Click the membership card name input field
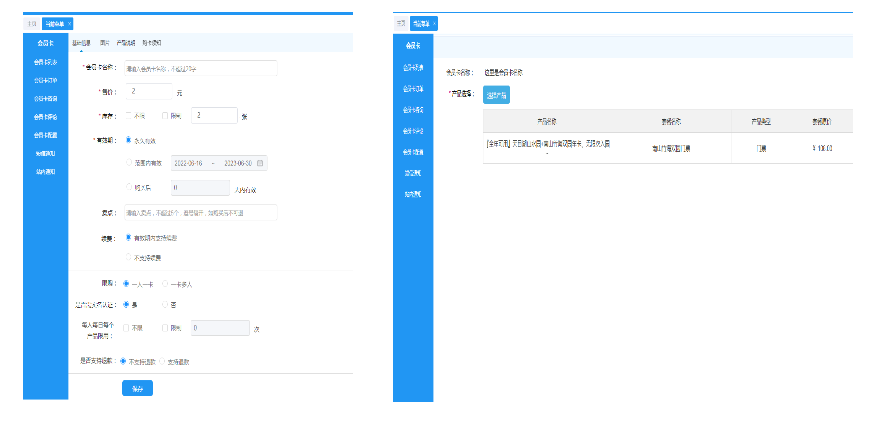 [x=200, y=68]
